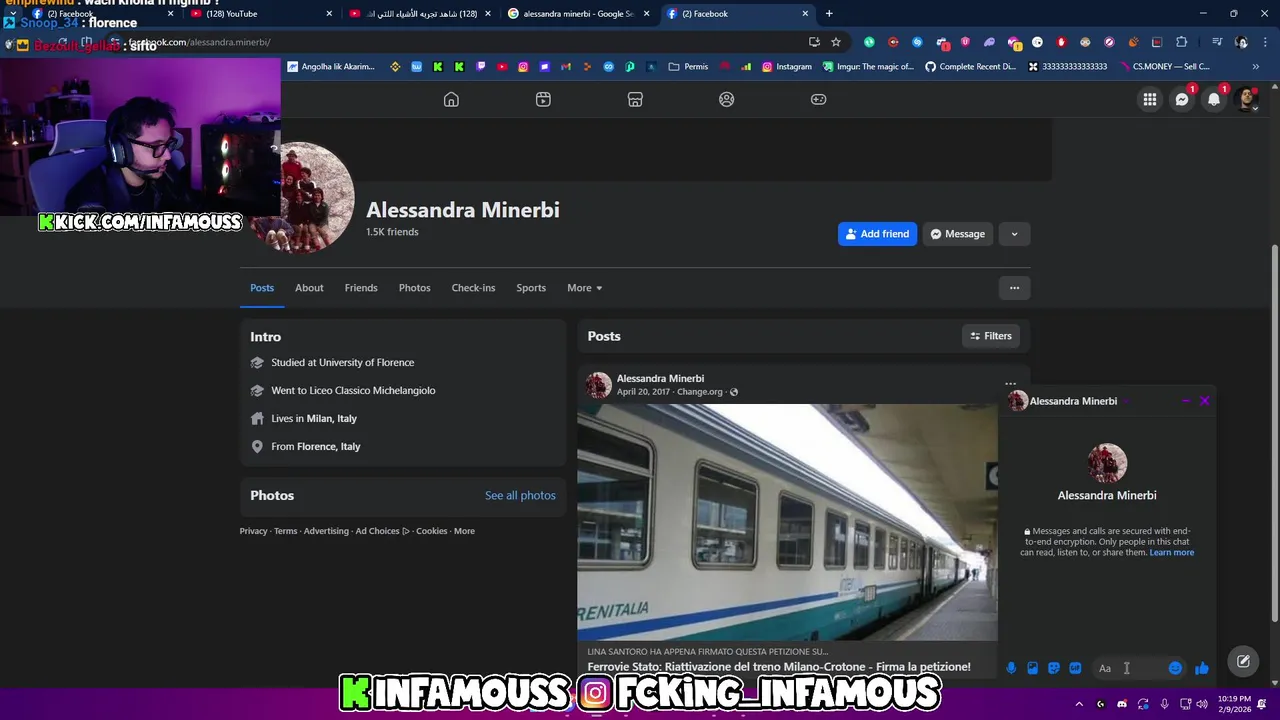Open the Privacy footer link
The height and width of the screenshot is (720, 1280).
(x=253, y=531)
